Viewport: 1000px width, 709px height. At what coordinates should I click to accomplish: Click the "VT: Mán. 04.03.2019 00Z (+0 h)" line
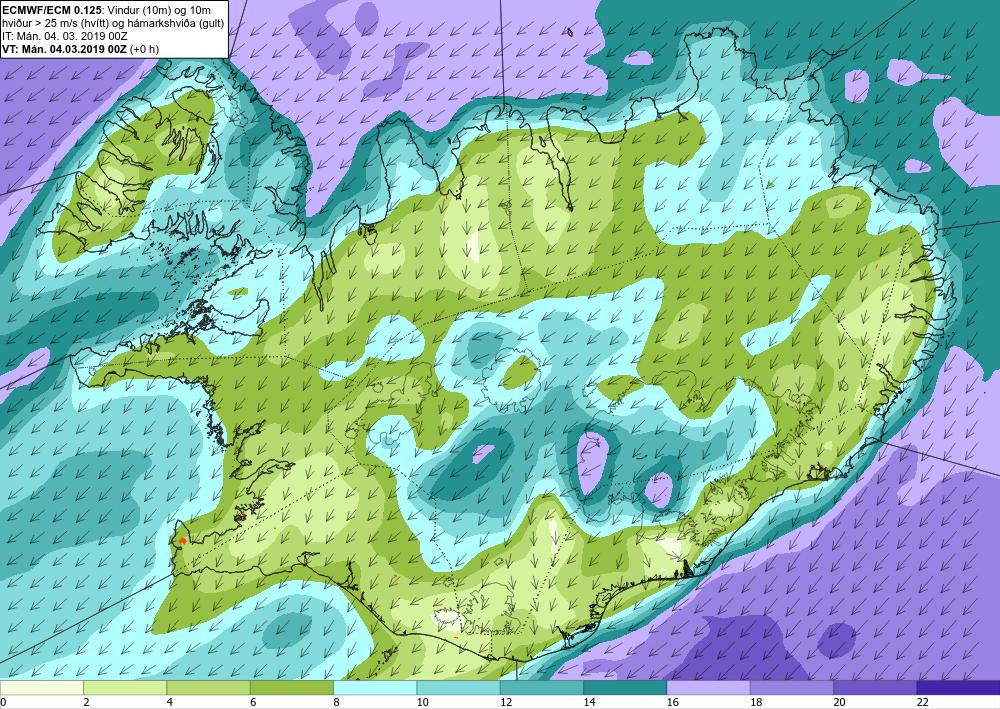tap(80, 49)
